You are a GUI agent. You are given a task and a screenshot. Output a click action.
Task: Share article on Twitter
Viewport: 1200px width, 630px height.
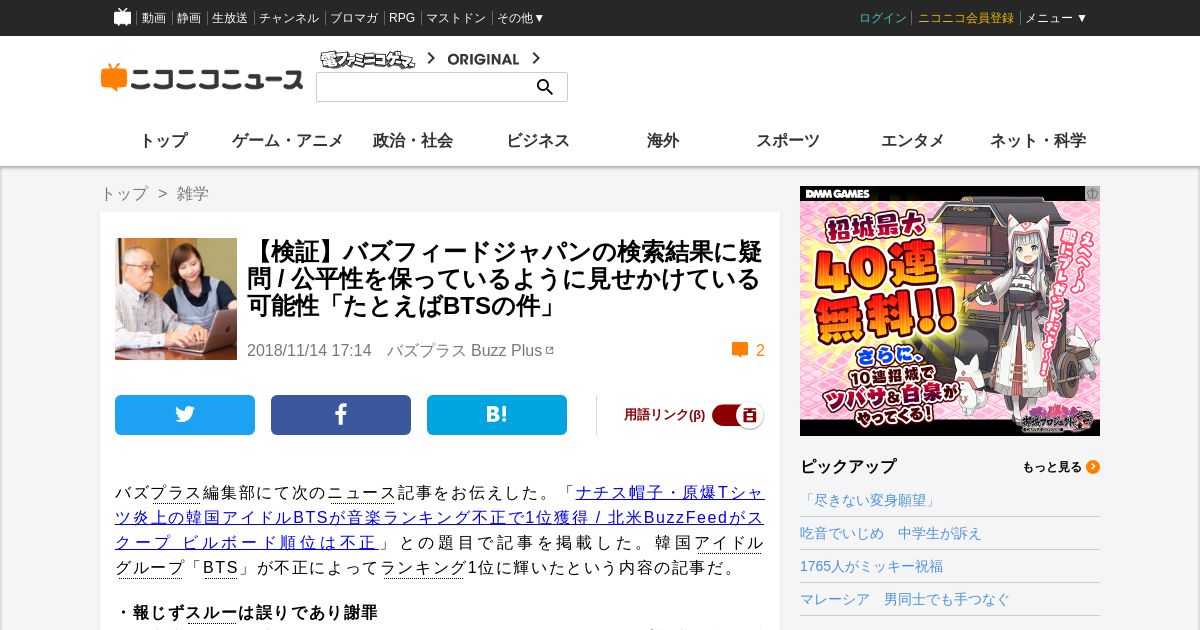point(185,415)
